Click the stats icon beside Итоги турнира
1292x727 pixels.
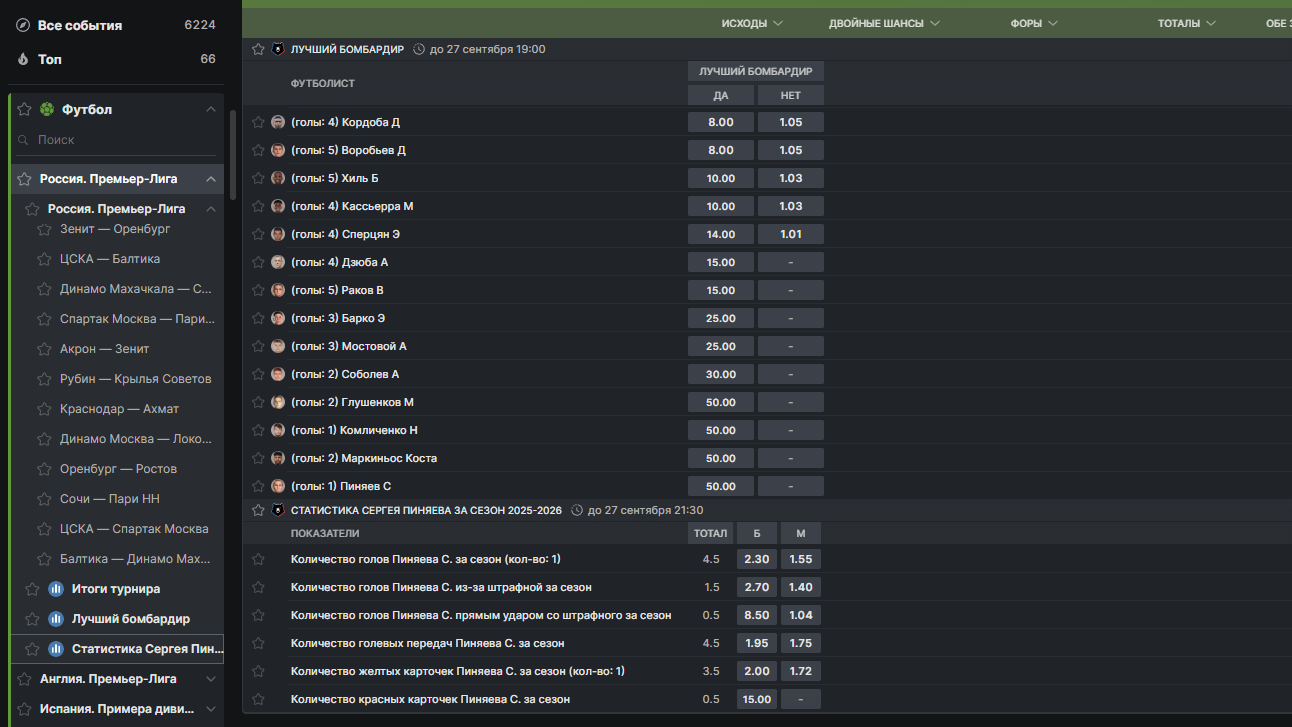pyautogui.click(x=56, y=589)
